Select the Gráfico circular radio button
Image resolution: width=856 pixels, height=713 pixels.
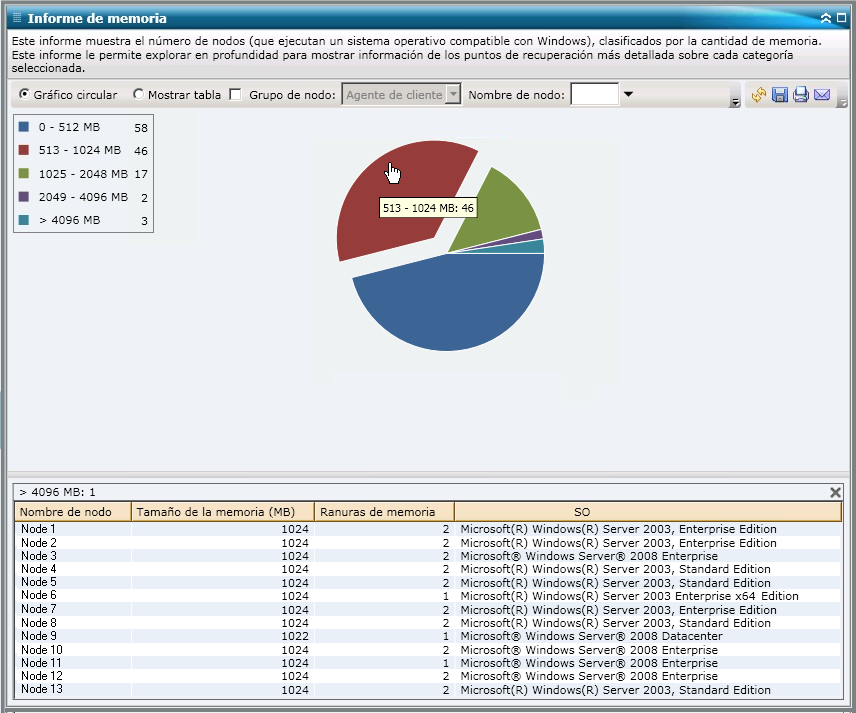pyautogui.click(x=24, y=95)
